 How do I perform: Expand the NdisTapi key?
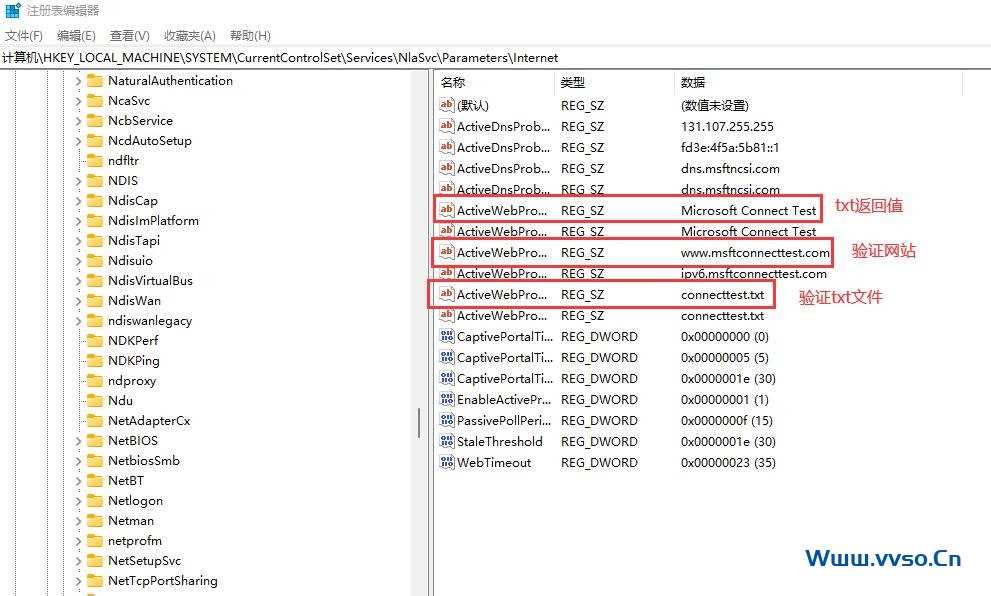click(78, 241)
